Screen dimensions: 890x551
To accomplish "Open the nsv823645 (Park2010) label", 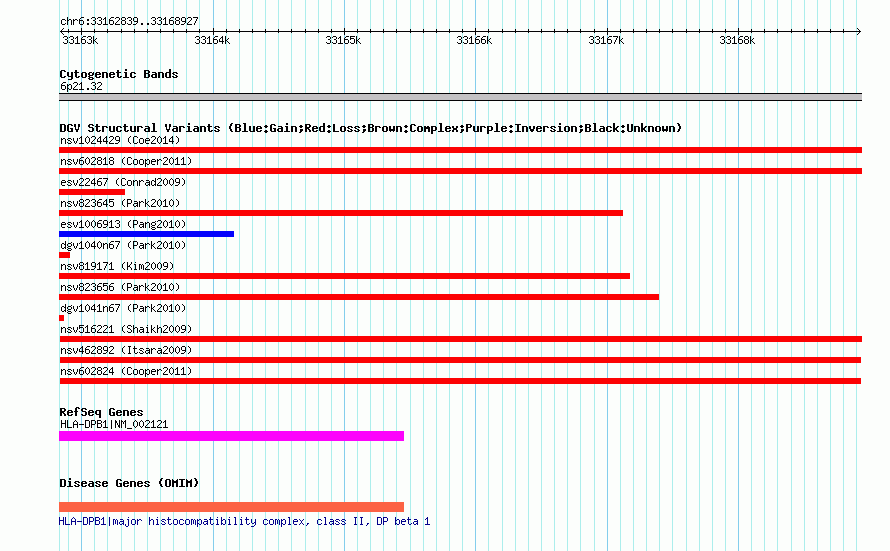I will 120,203.
